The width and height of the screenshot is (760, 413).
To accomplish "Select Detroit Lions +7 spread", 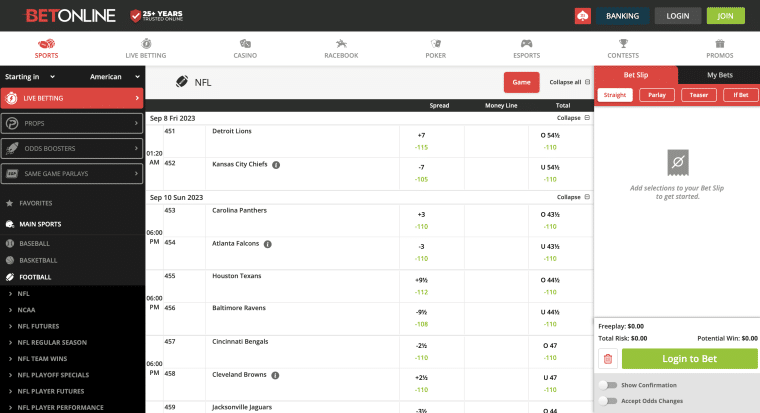I will pos(421,141).
